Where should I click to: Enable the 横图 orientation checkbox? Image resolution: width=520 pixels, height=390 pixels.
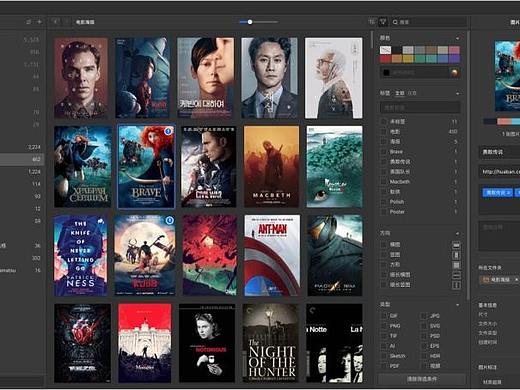[384, 245]
